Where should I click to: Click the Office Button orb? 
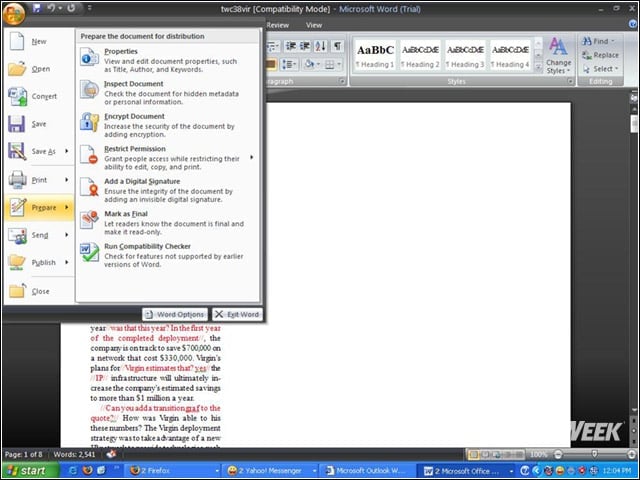pos(14,13)
